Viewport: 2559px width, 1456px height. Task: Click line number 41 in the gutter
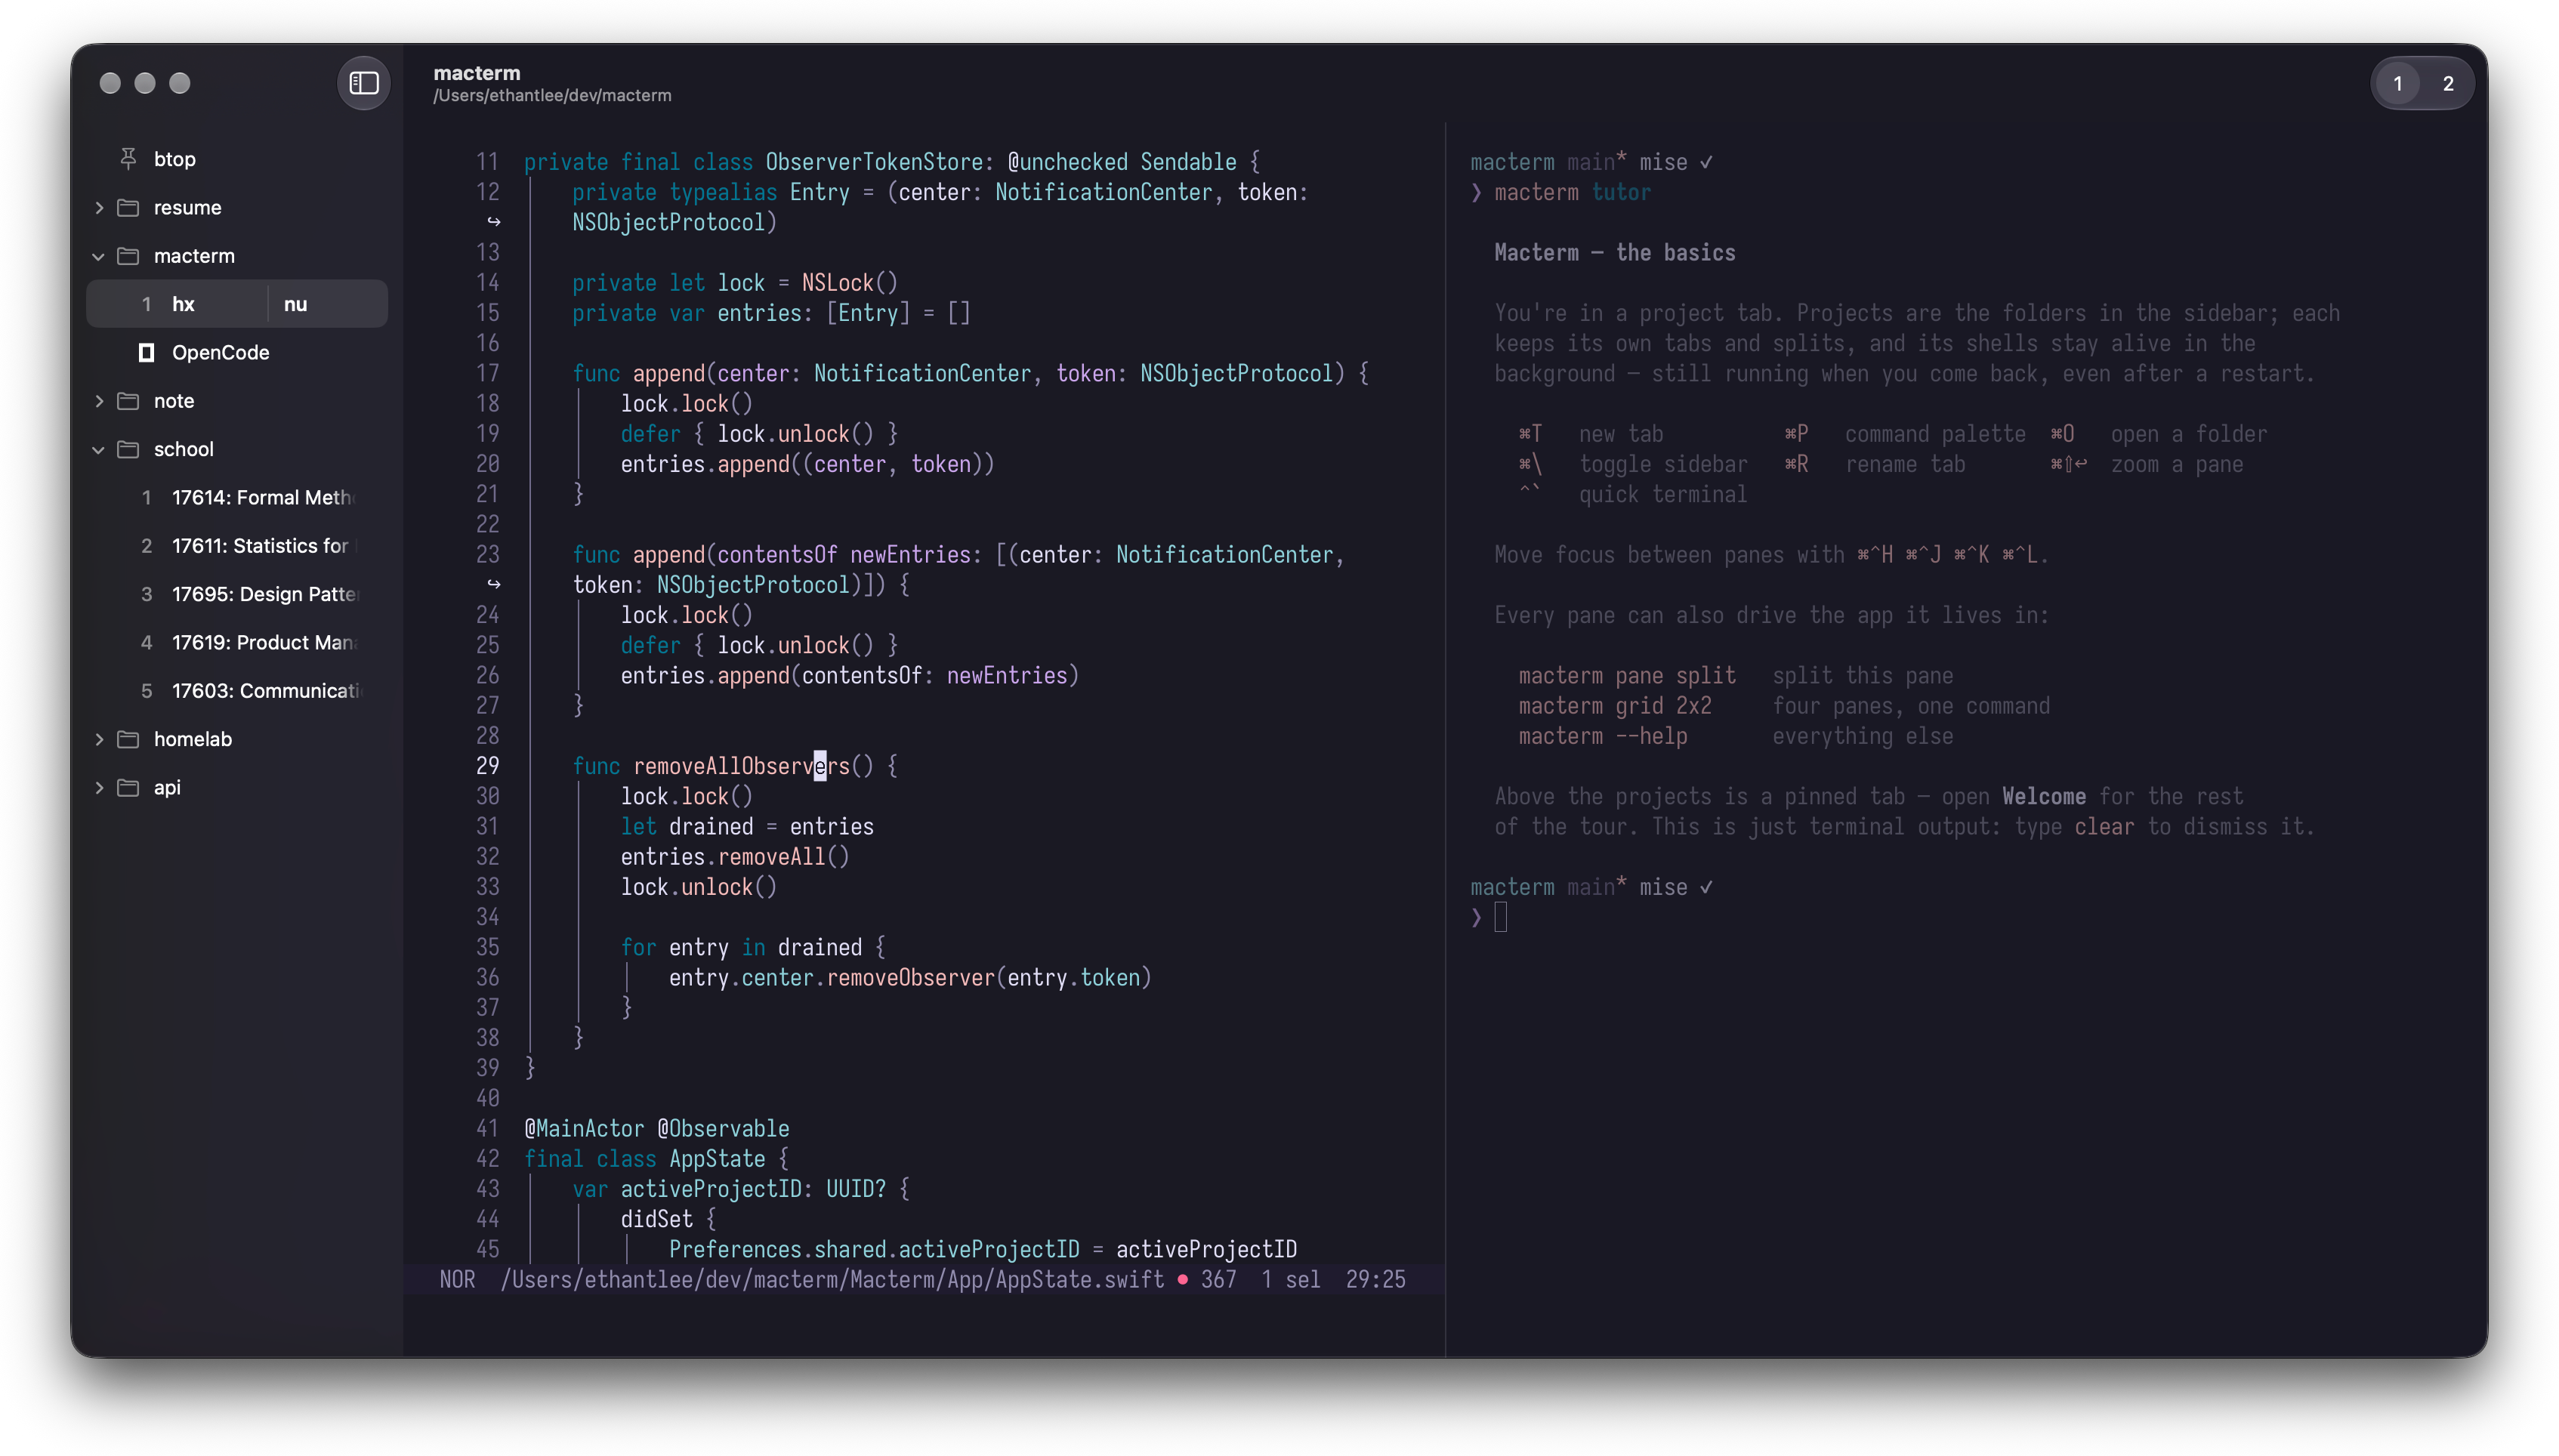[x=487, y=1128]
